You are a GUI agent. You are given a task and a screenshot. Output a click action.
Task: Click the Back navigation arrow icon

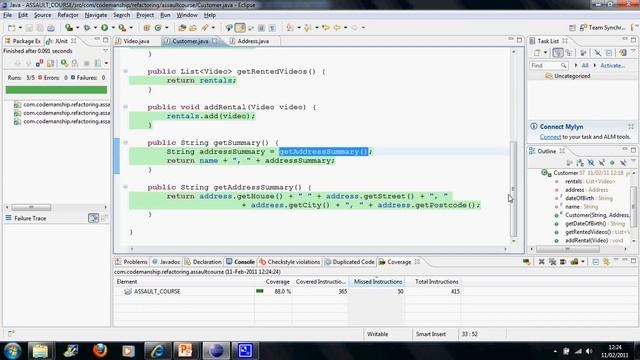click(x=337, y=28)
